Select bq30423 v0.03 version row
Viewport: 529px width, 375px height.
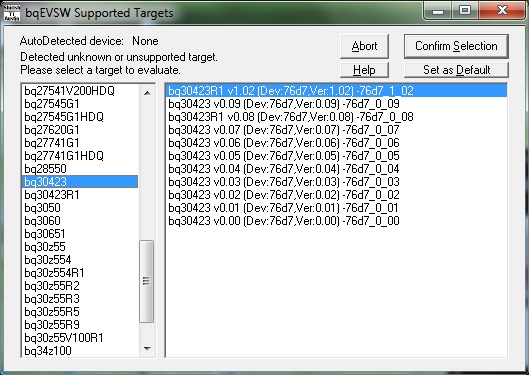(x=336, y=182)
